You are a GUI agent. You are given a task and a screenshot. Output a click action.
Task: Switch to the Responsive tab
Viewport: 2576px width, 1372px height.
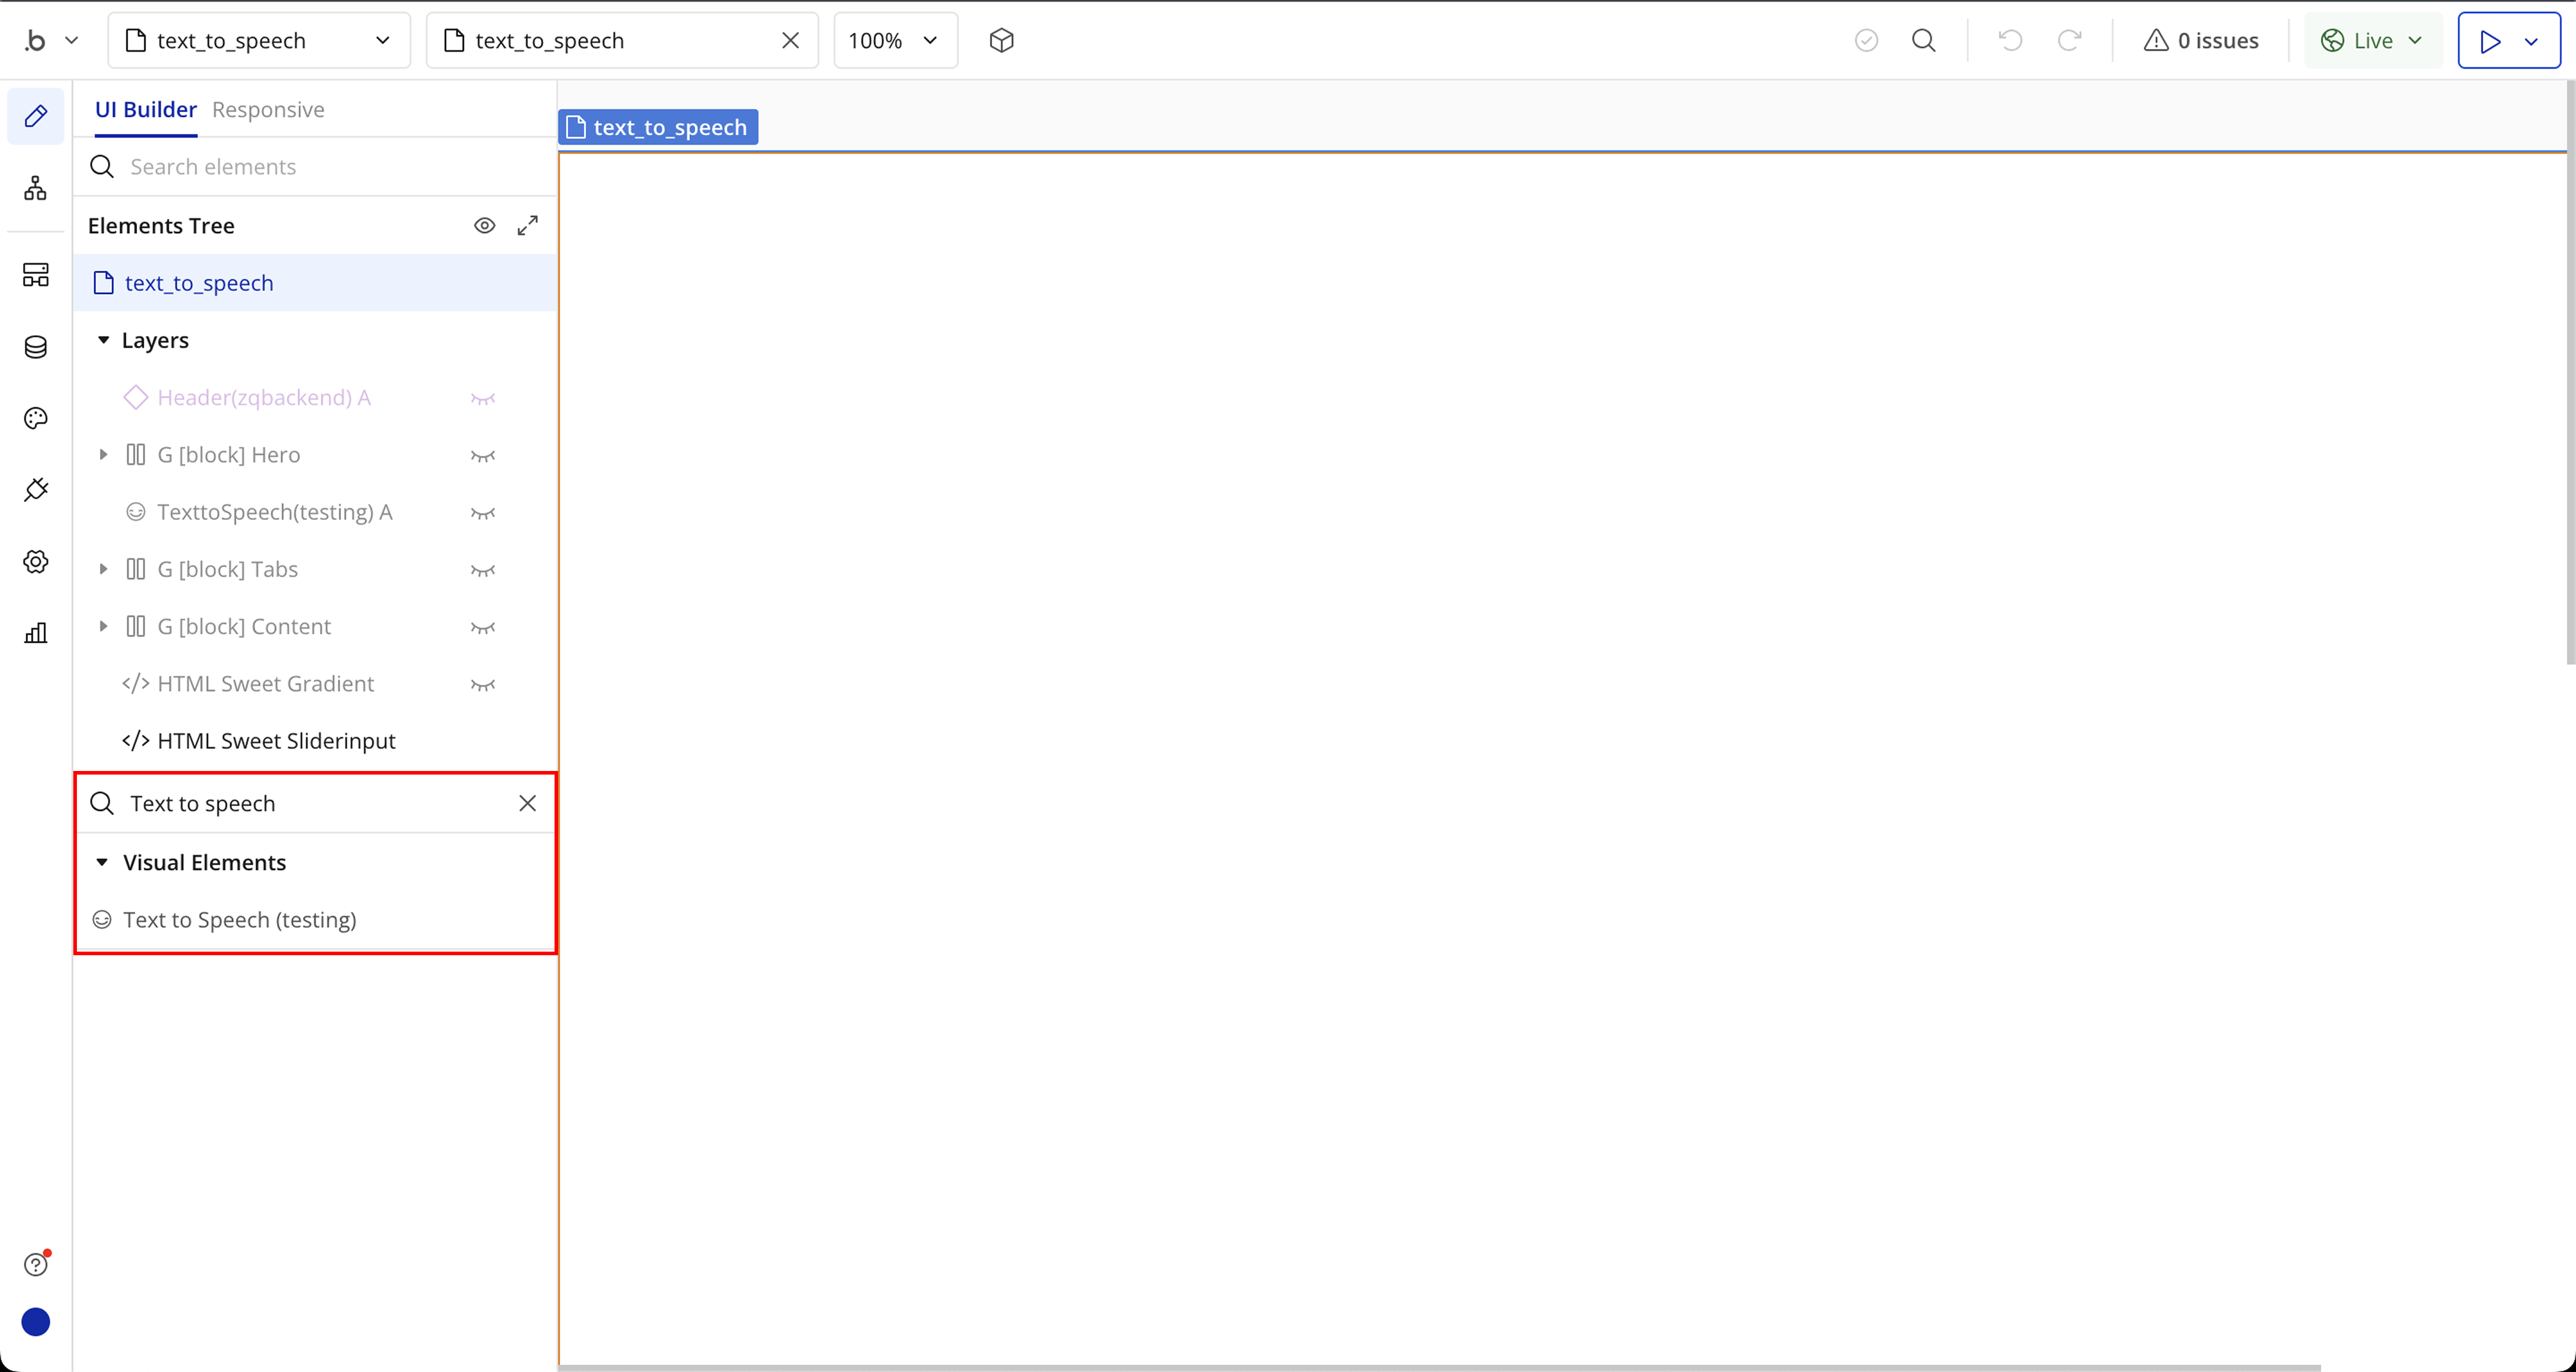point(268,109)
